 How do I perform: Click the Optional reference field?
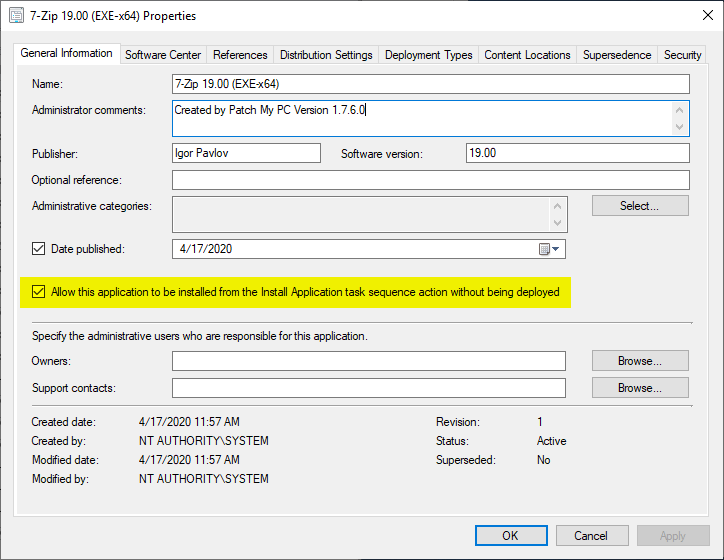click(431, 180)
